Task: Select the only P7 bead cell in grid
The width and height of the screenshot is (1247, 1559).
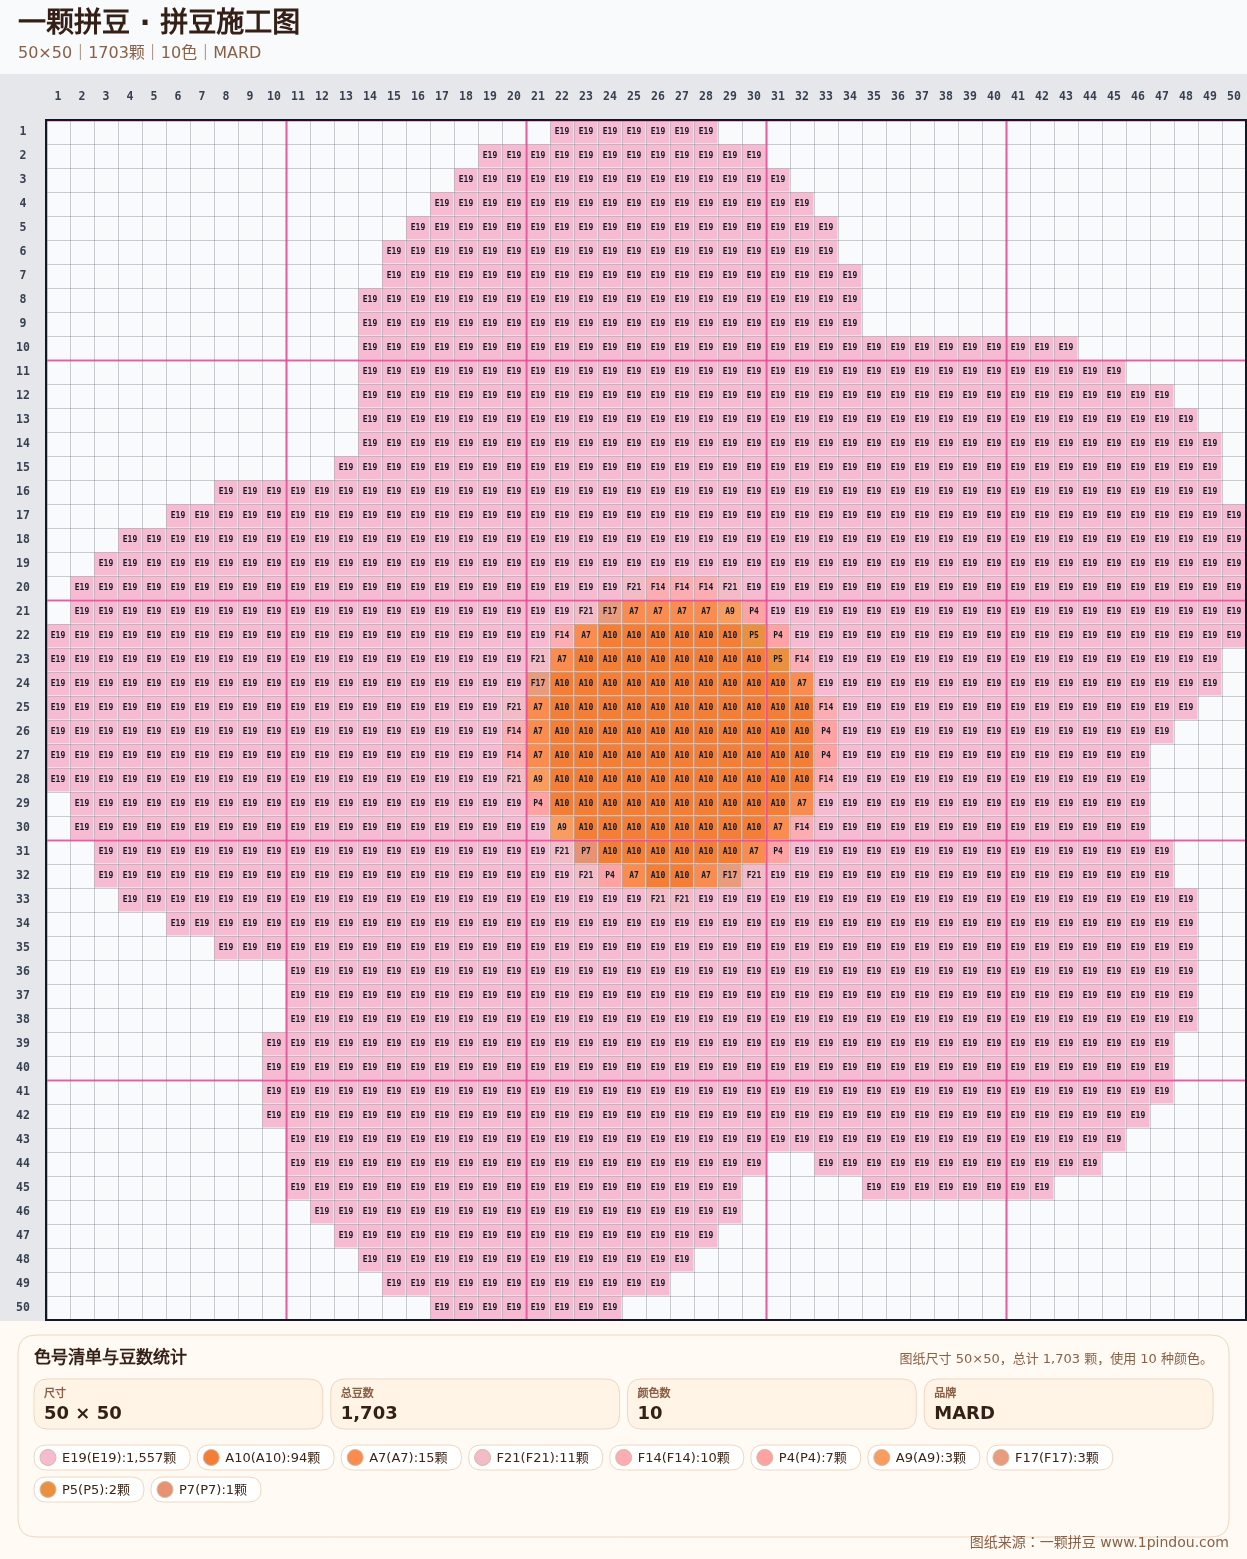Action: tap(586, 851)
